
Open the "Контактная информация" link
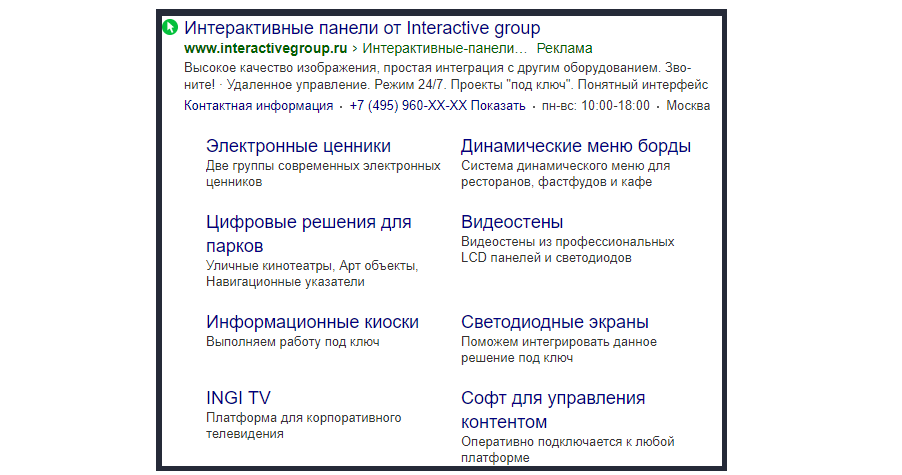click(258, 106)
